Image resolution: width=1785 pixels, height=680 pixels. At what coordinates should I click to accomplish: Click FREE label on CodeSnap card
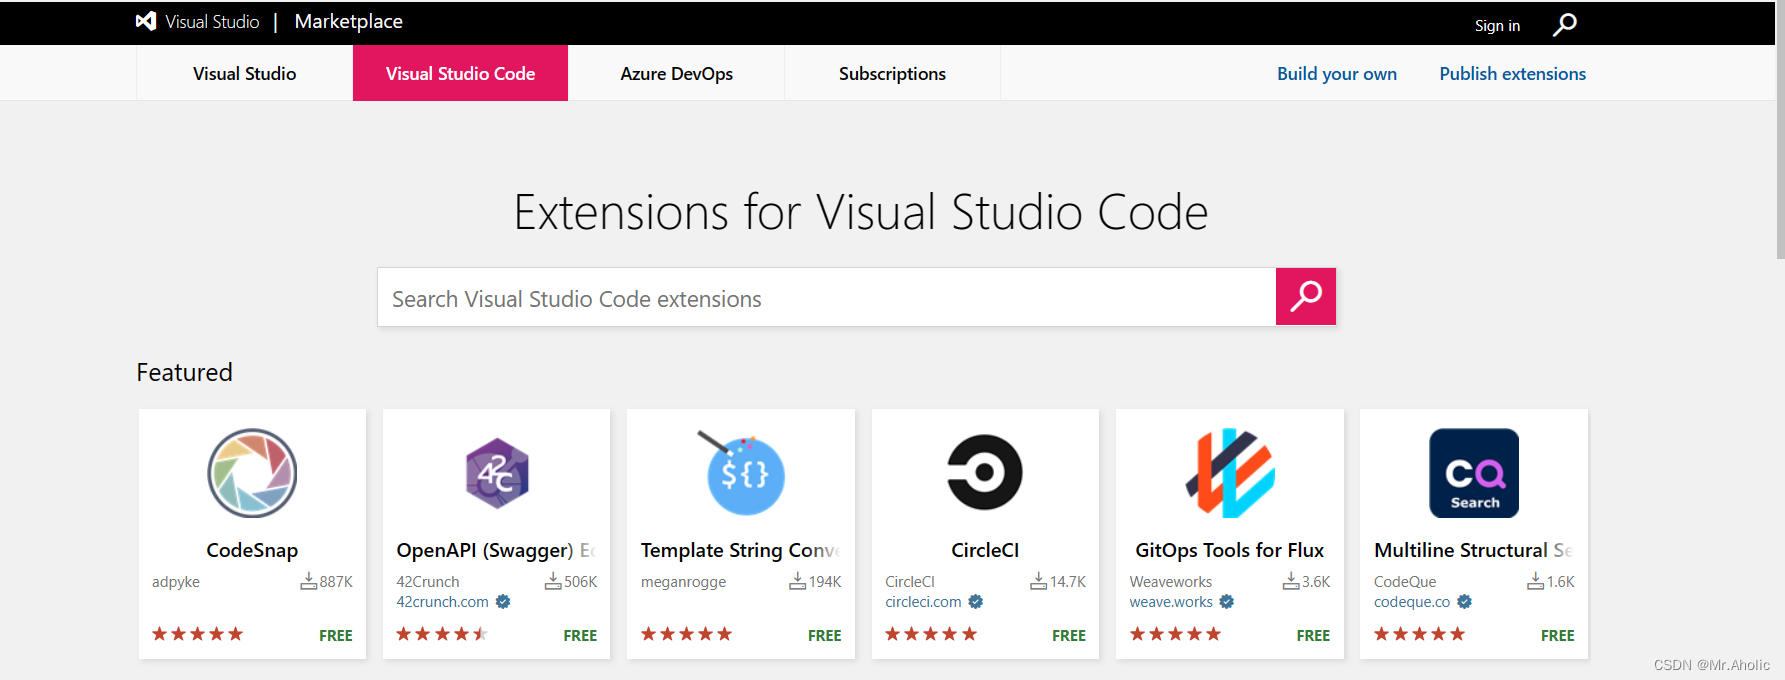[336, 635]
